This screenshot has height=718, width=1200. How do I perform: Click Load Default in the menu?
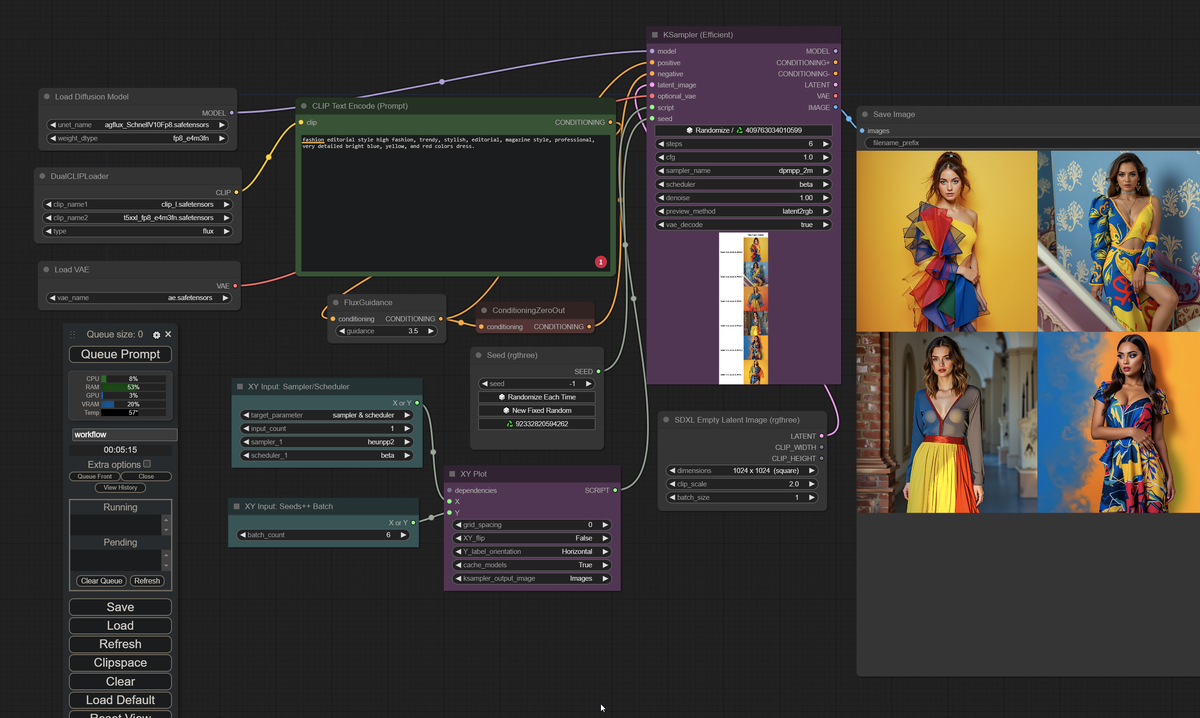click(120, 700)
